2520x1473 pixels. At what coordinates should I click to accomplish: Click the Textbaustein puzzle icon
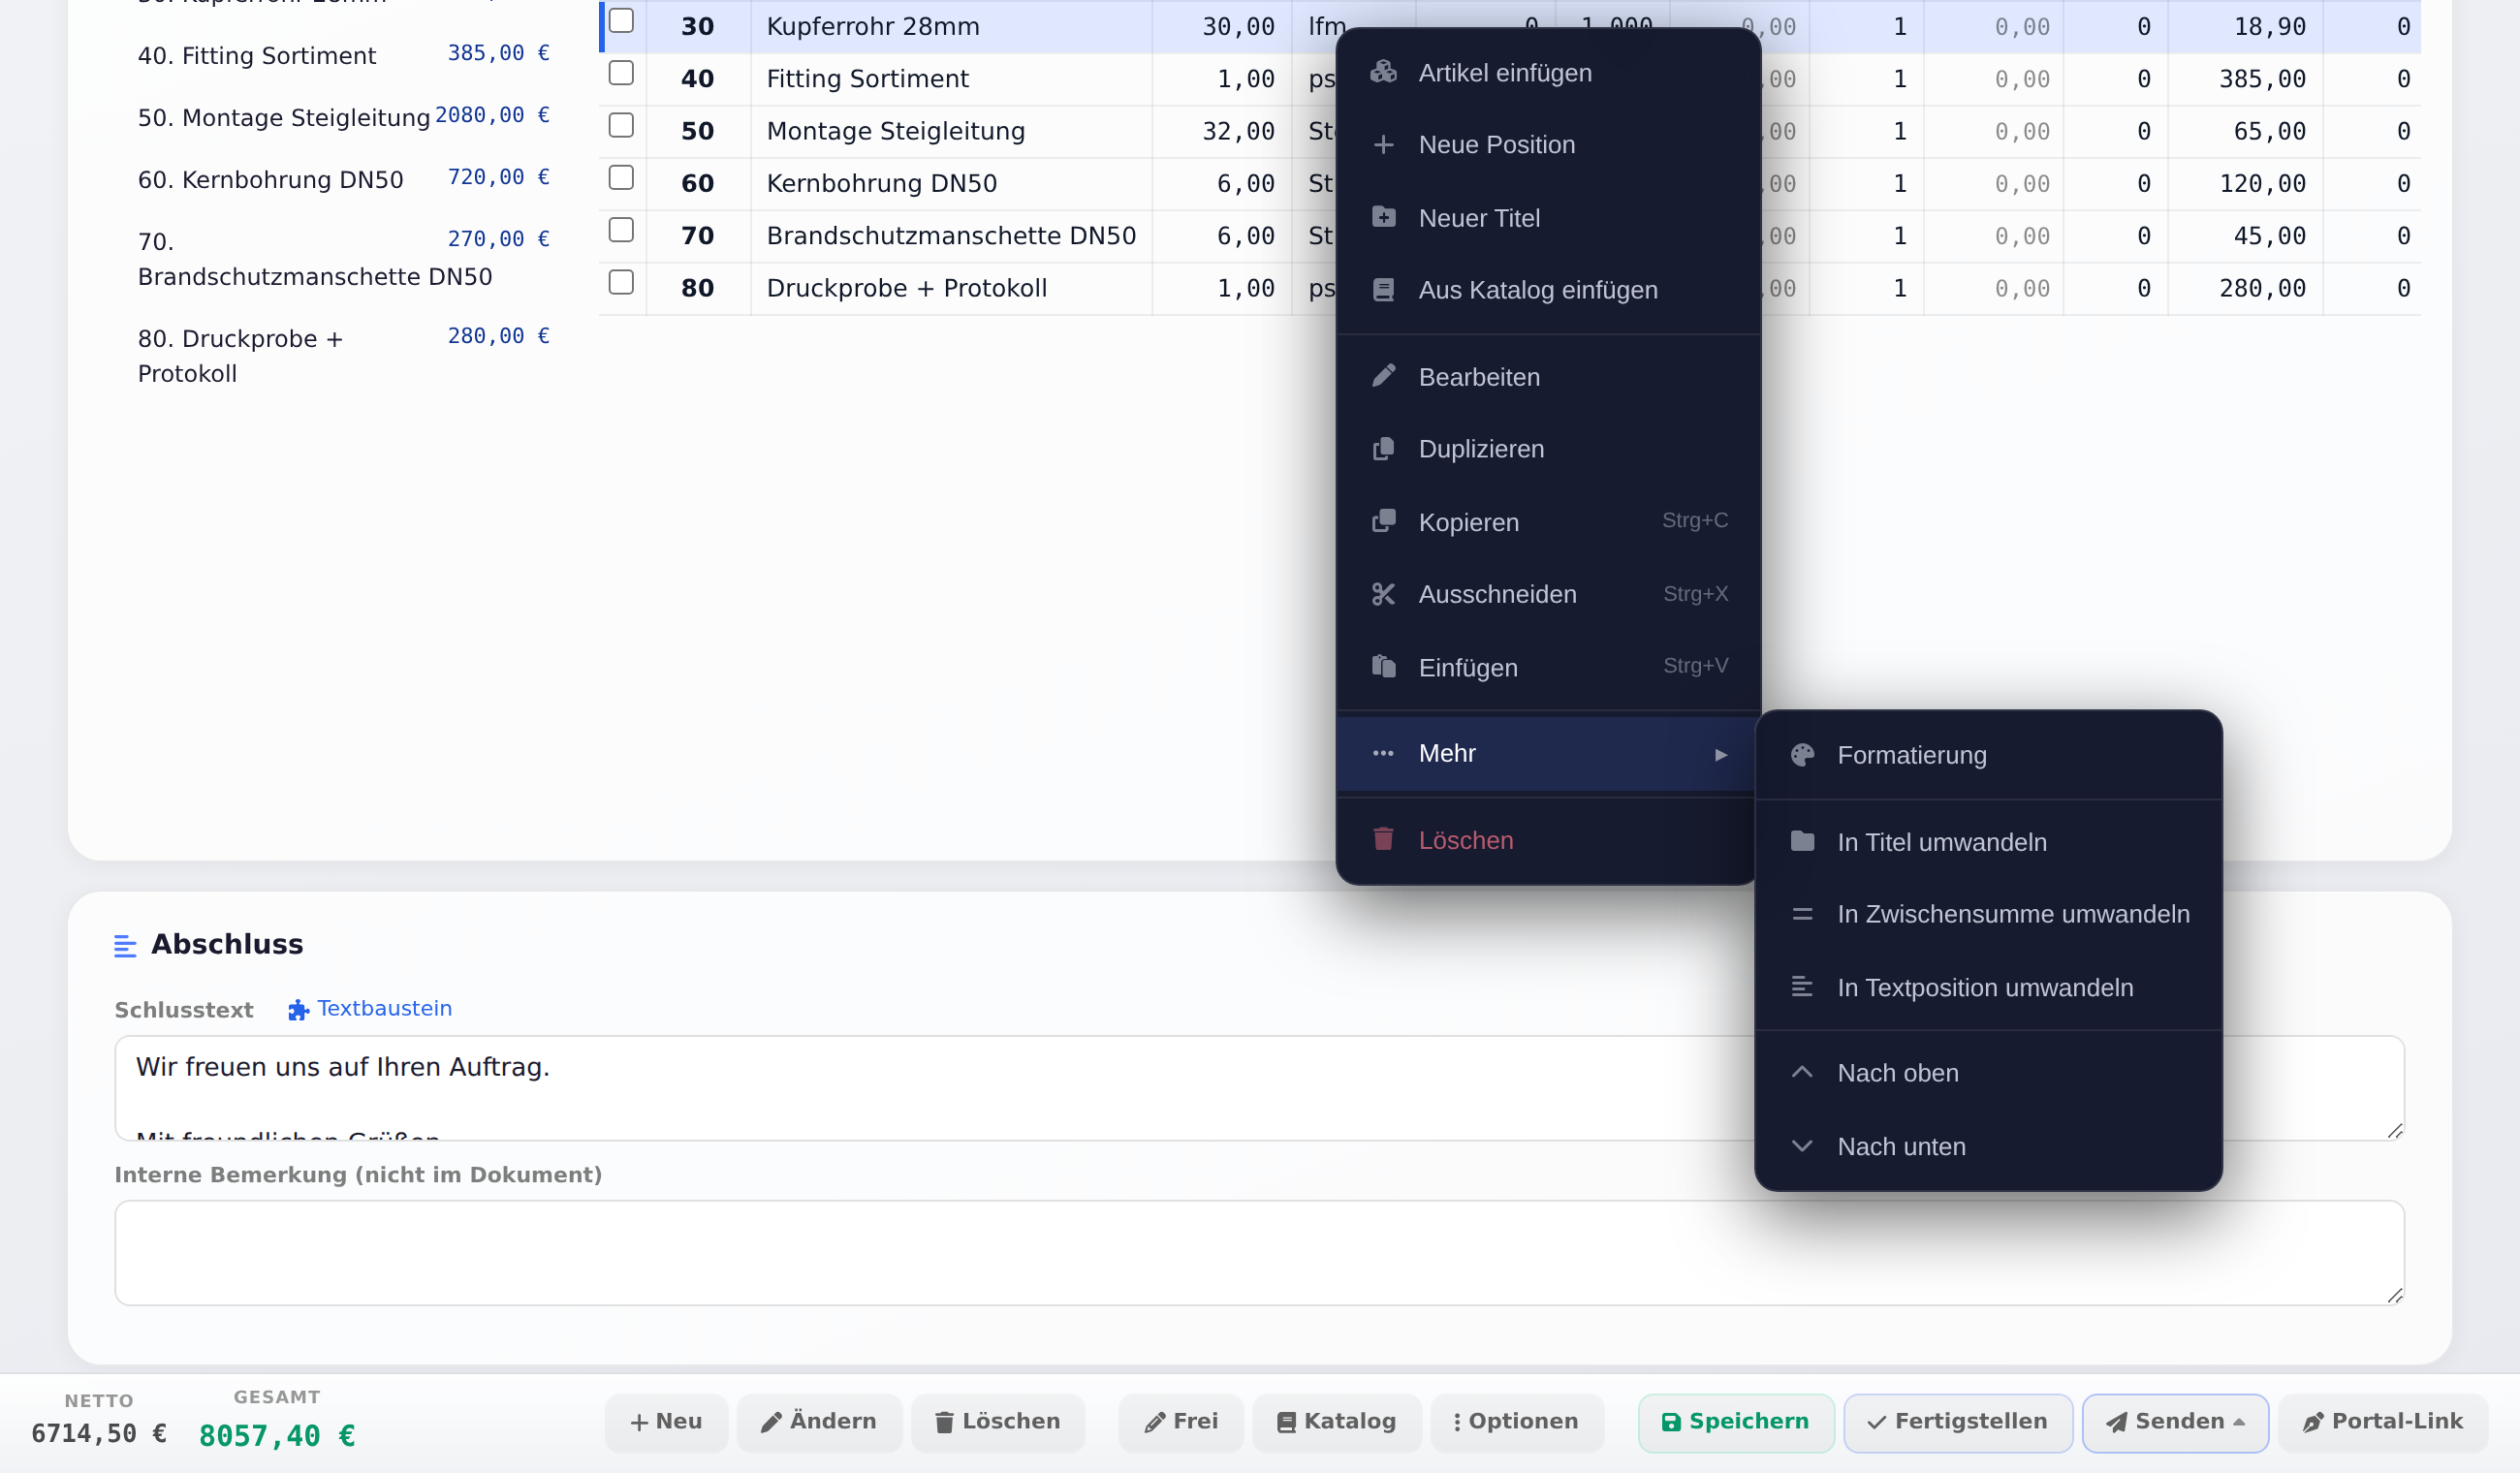coord(298,1010)
